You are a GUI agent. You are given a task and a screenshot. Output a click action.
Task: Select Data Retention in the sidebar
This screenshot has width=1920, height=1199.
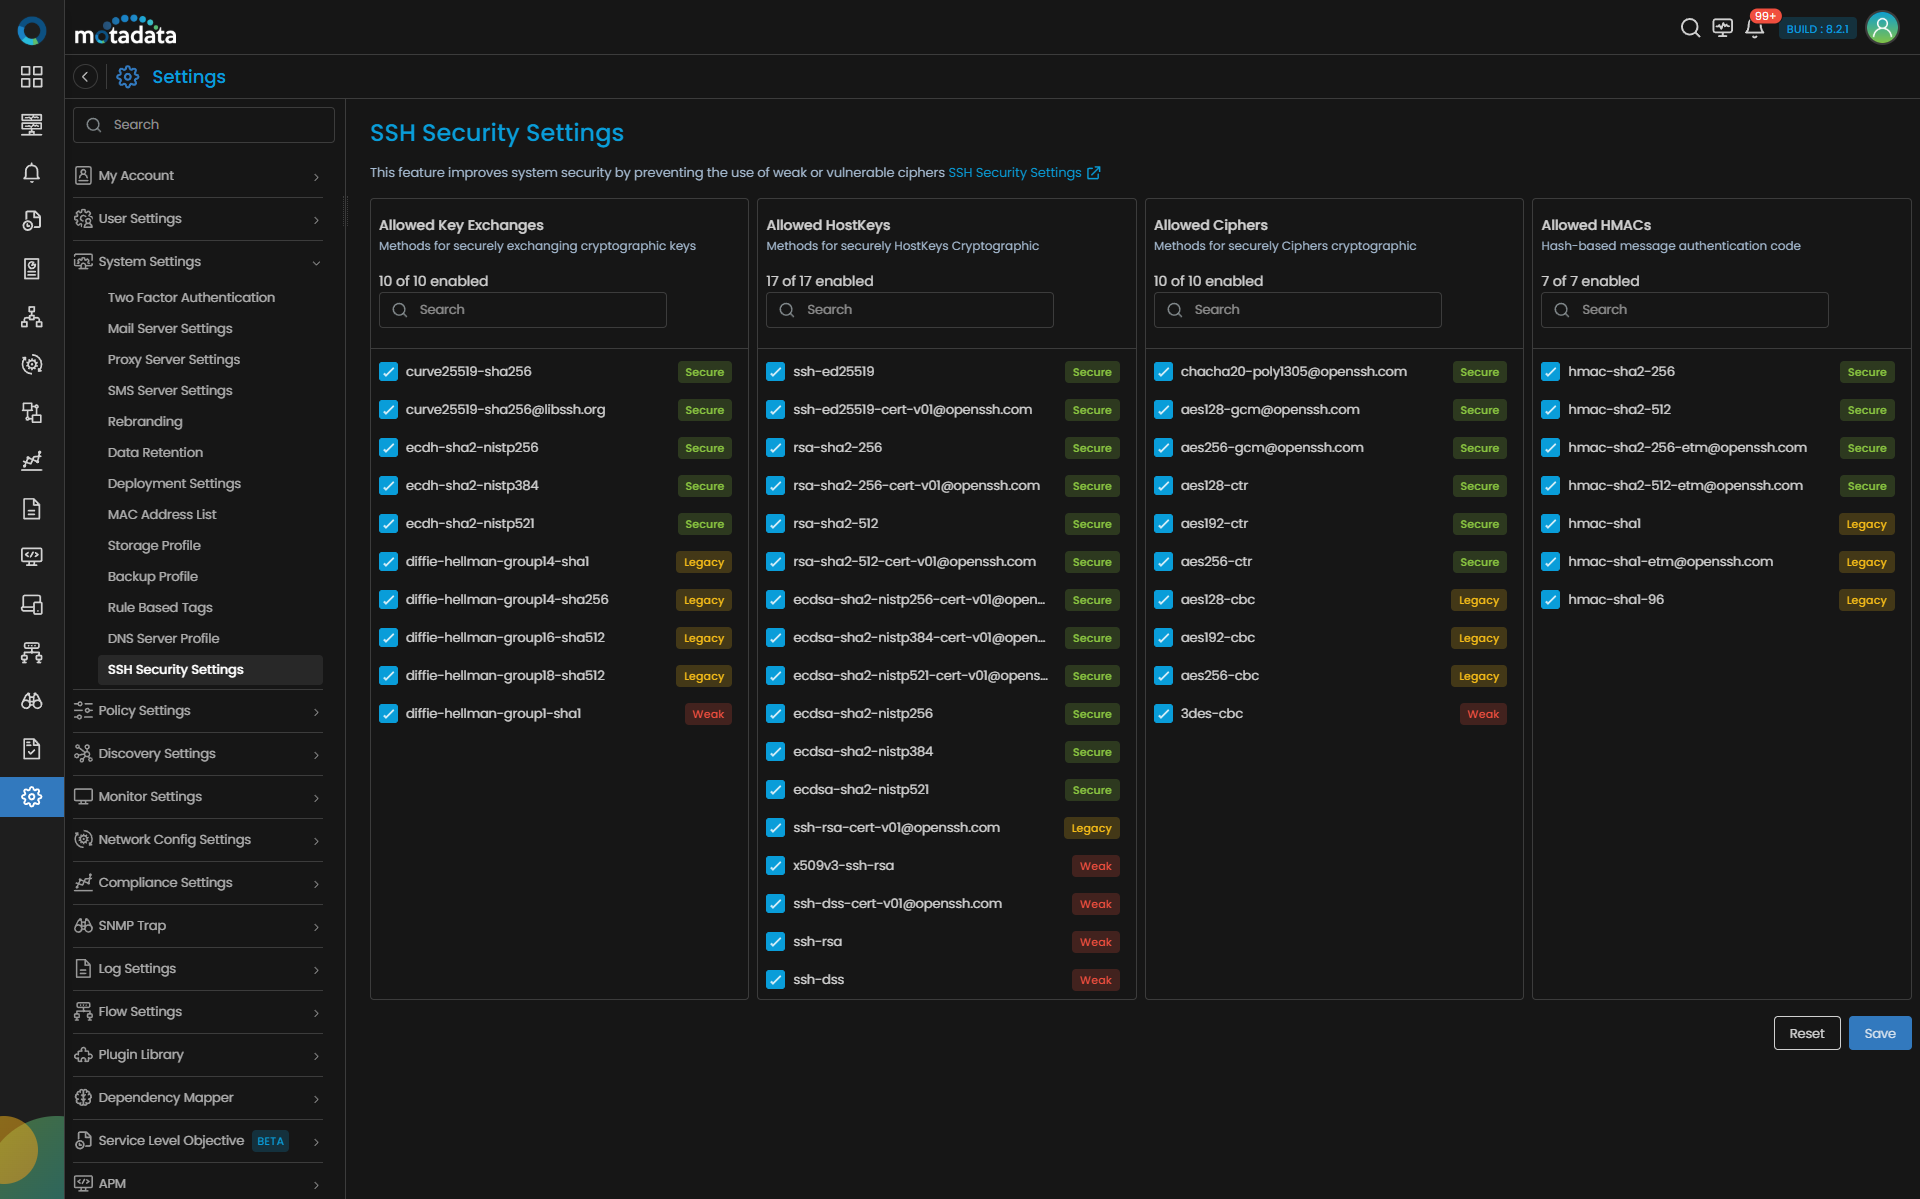click(155, 453)
